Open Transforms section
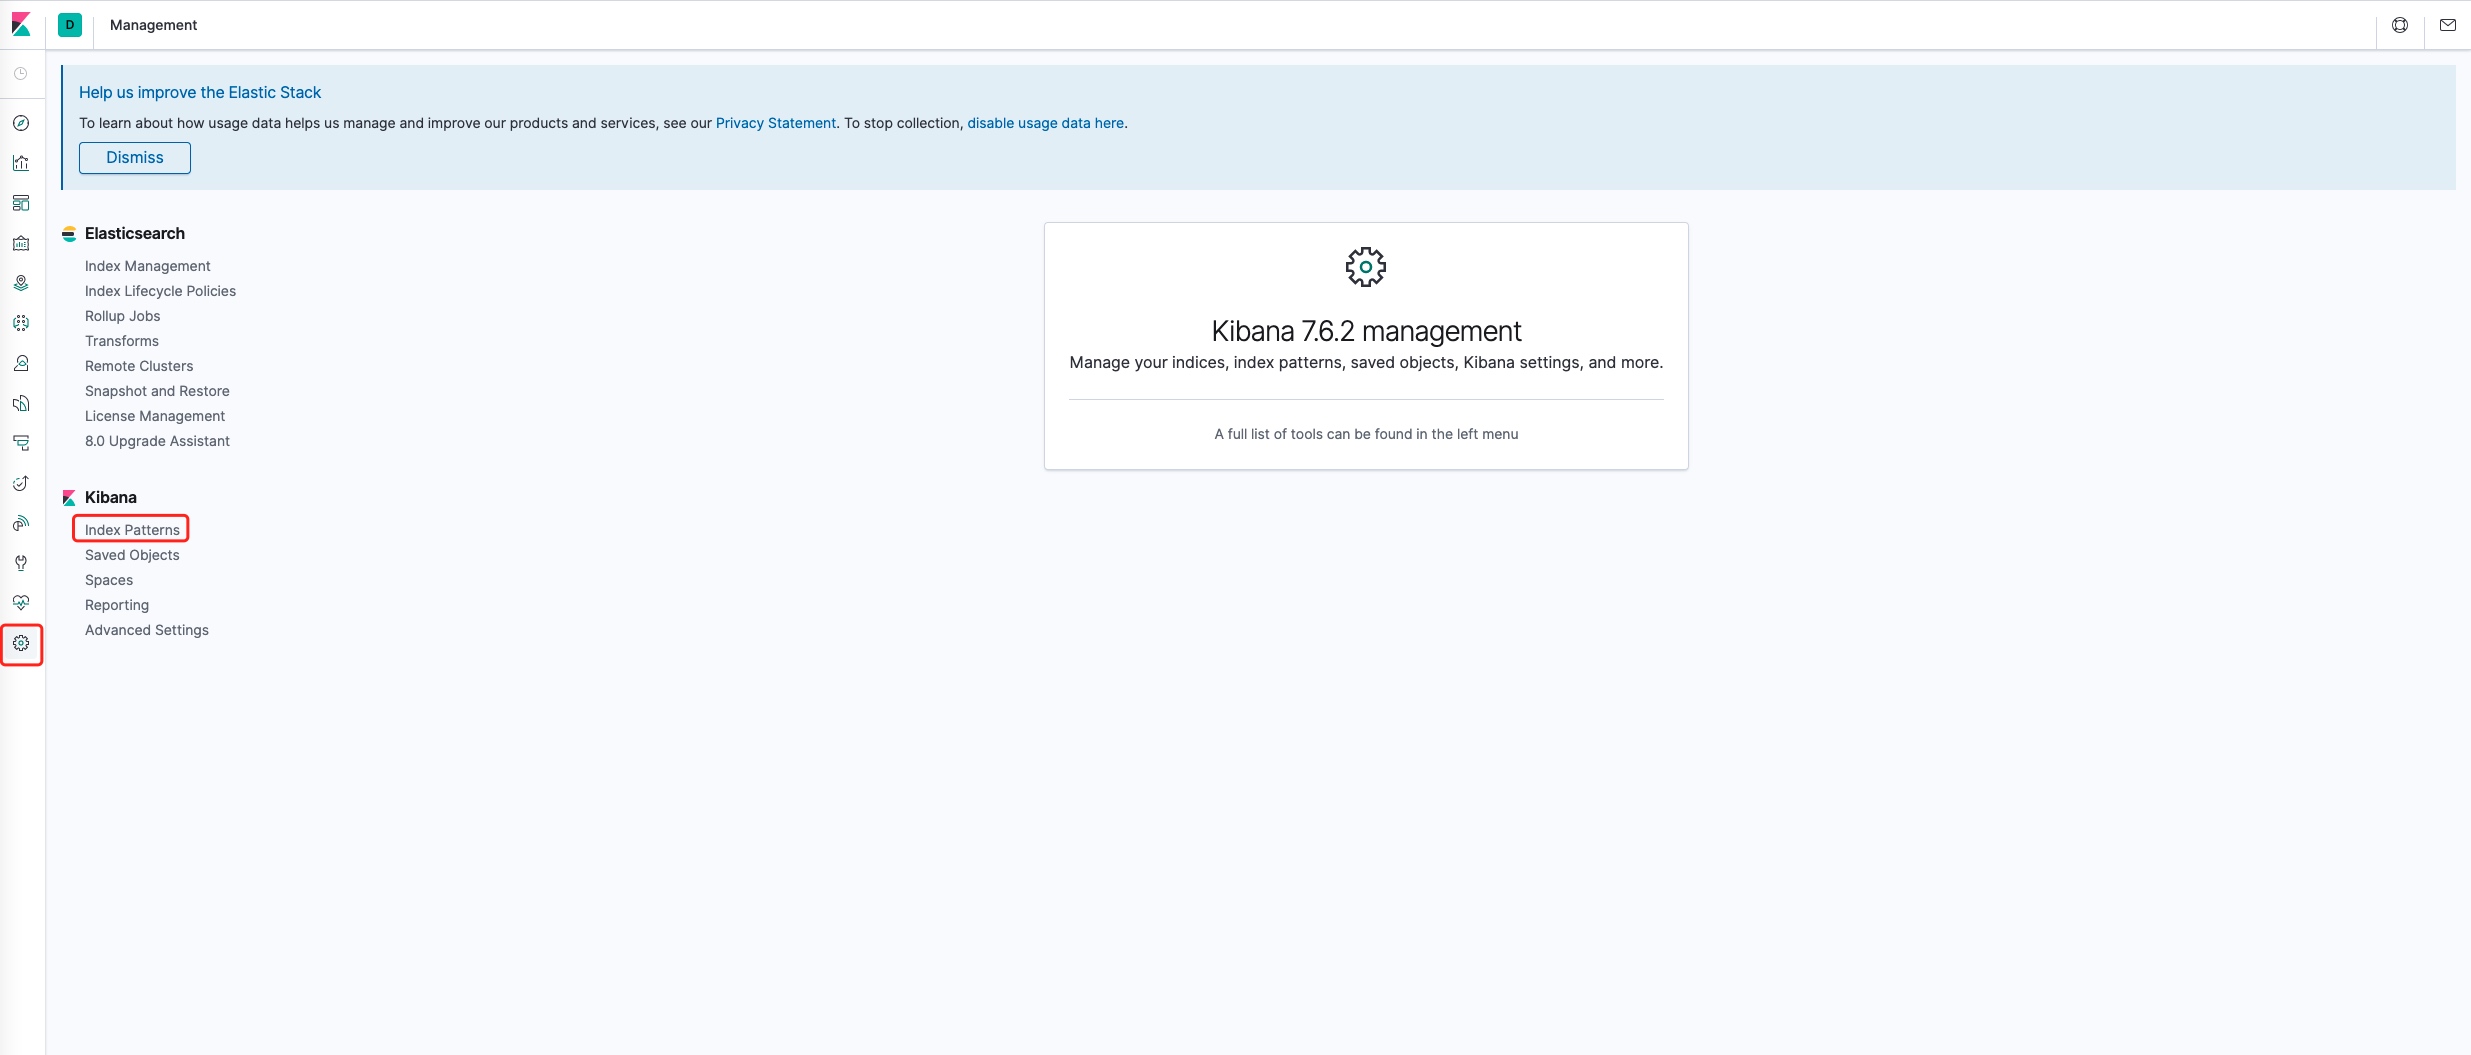The width and height of the screenshot is (2471, 1055). coord(122,341)
